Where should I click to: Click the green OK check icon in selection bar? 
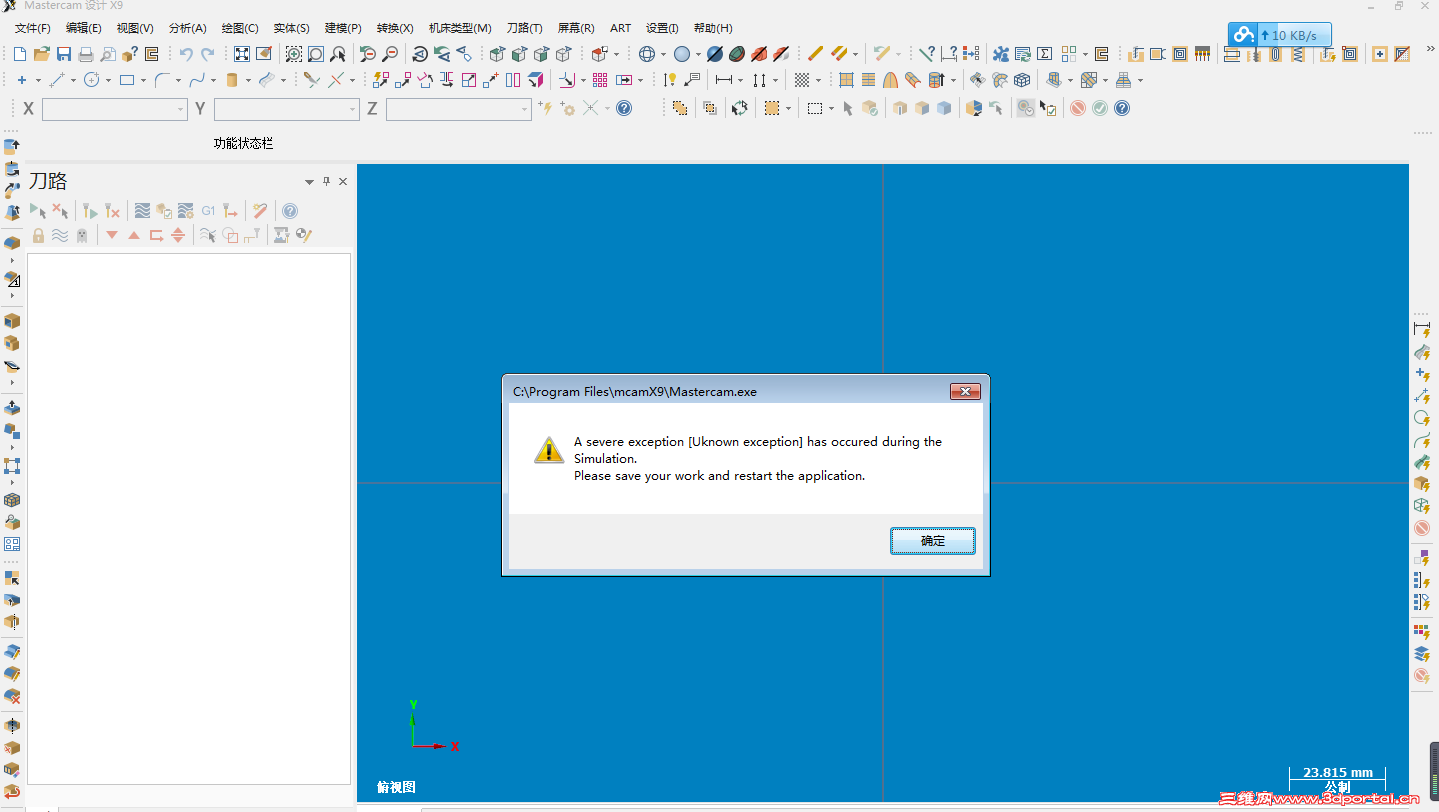tap(1100, 108)
